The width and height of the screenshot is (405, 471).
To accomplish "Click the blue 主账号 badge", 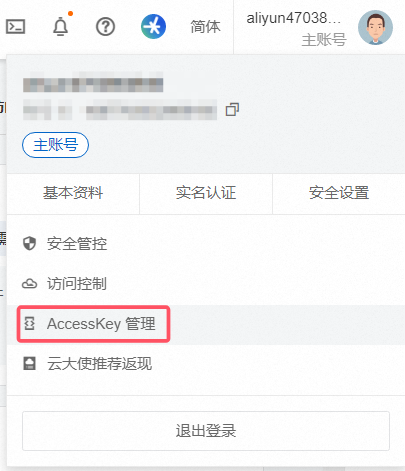I will click(x=55, y=145).
